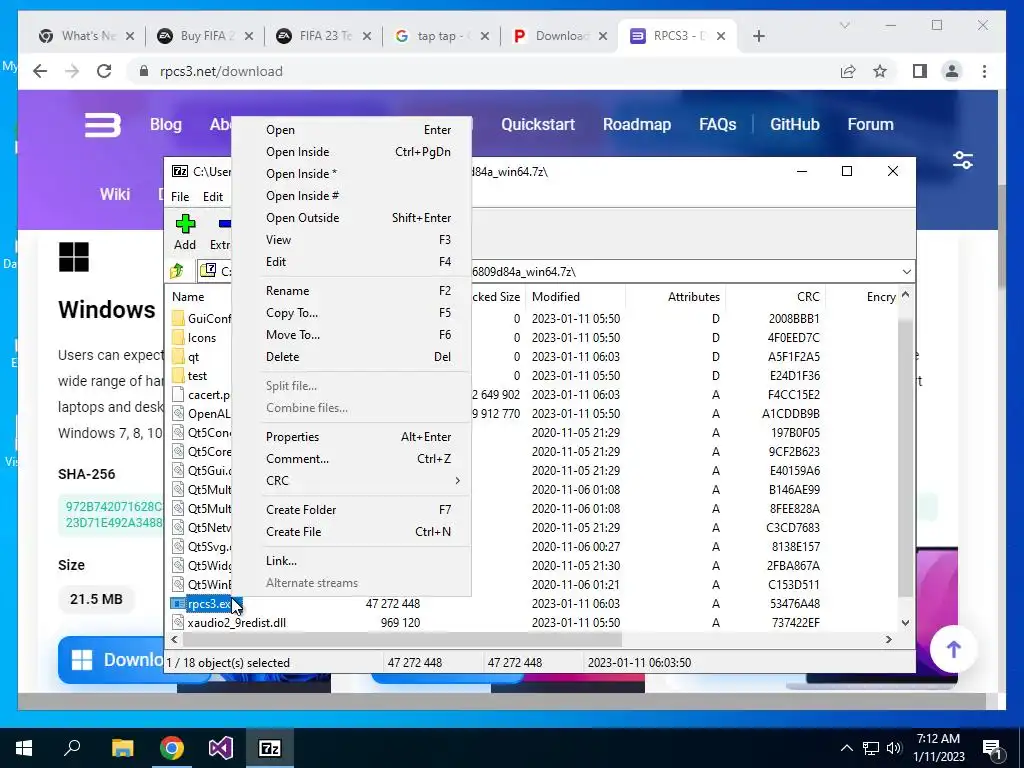Reload the page in Chrome
Viewport: 1024px width, 768px height.
coord(104,71)
